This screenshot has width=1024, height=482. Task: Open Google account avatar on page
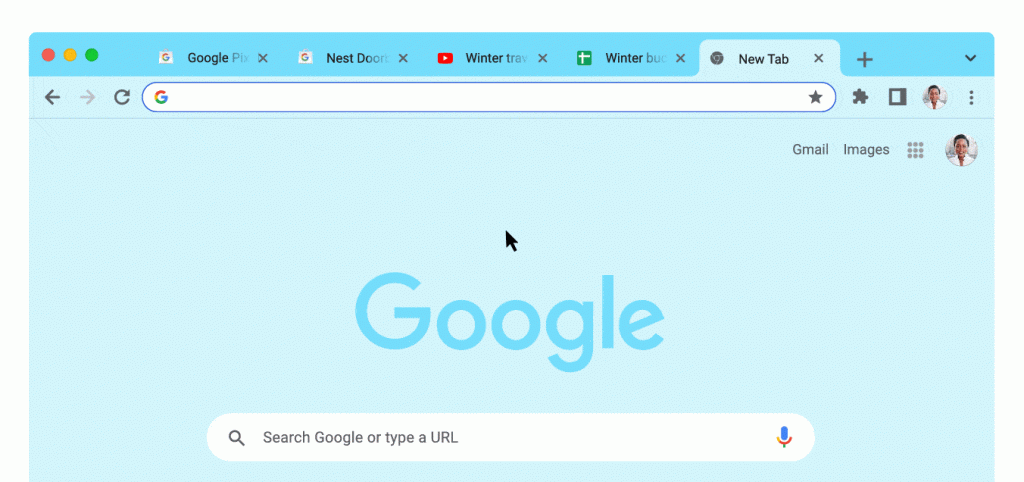coord(961,150)
